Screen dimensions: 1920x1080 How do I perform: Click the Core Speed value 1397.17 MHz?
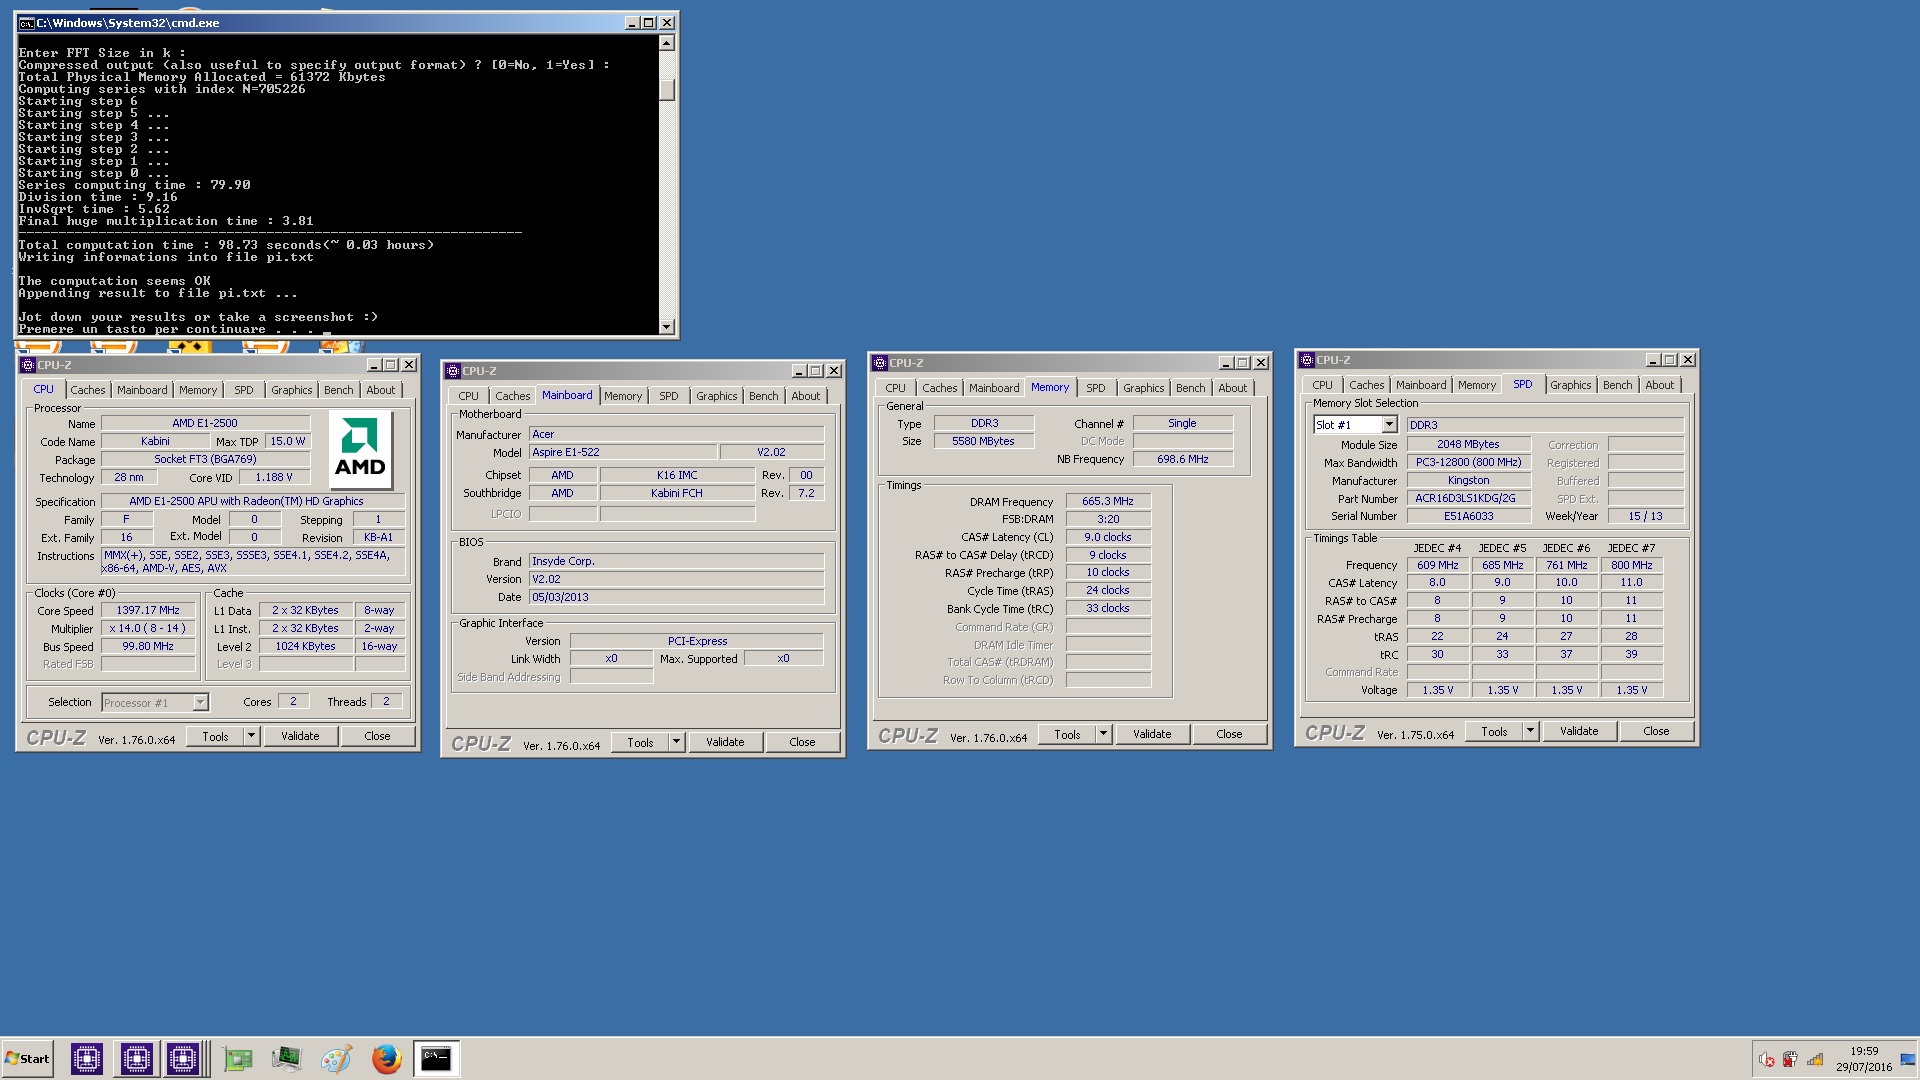coord(148,611)
